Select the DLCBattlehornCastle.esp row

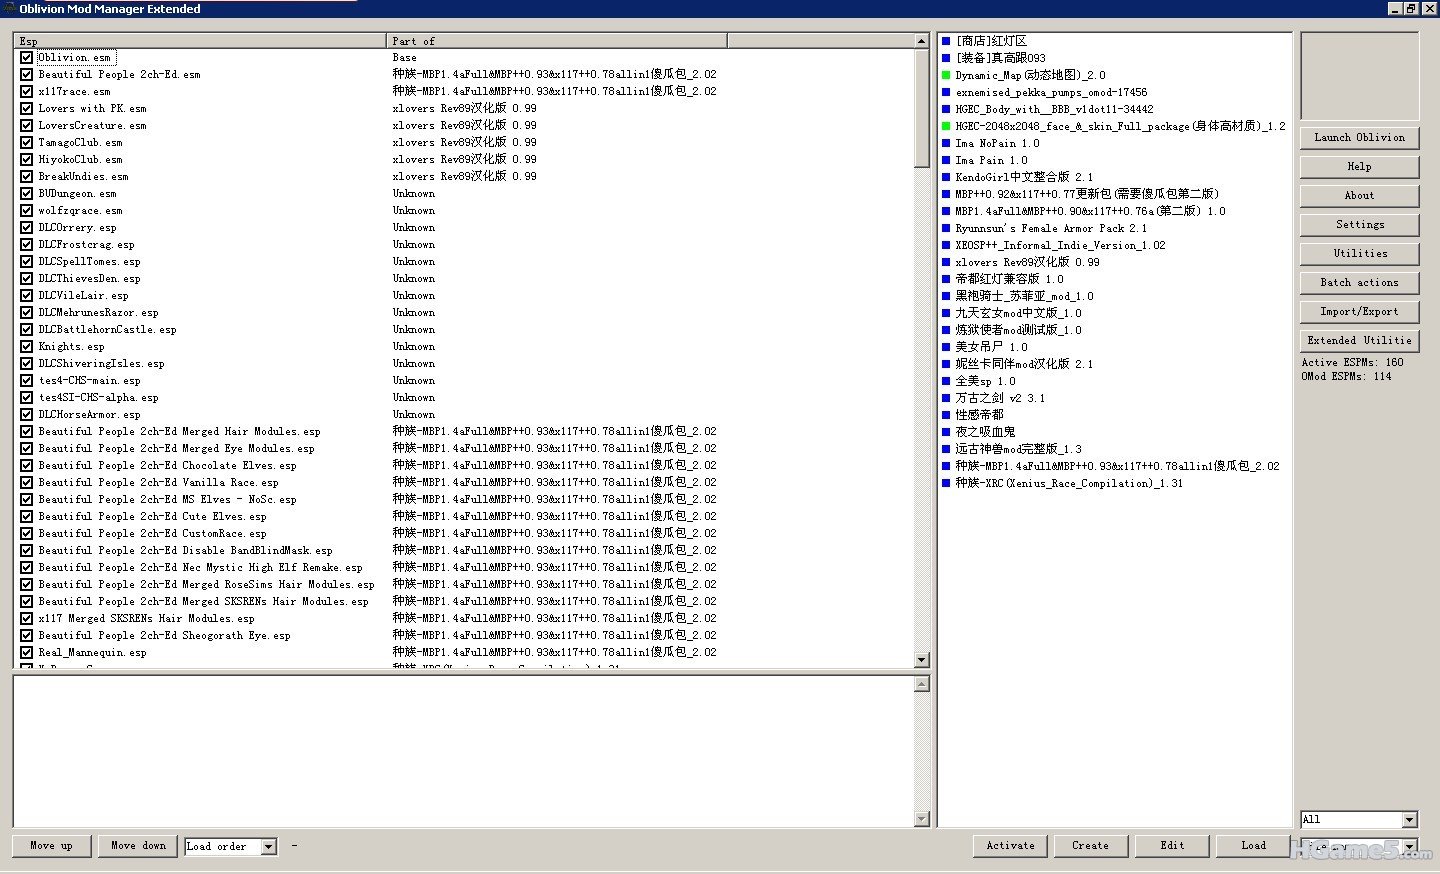pyautogui.click(x=107, y=330)
